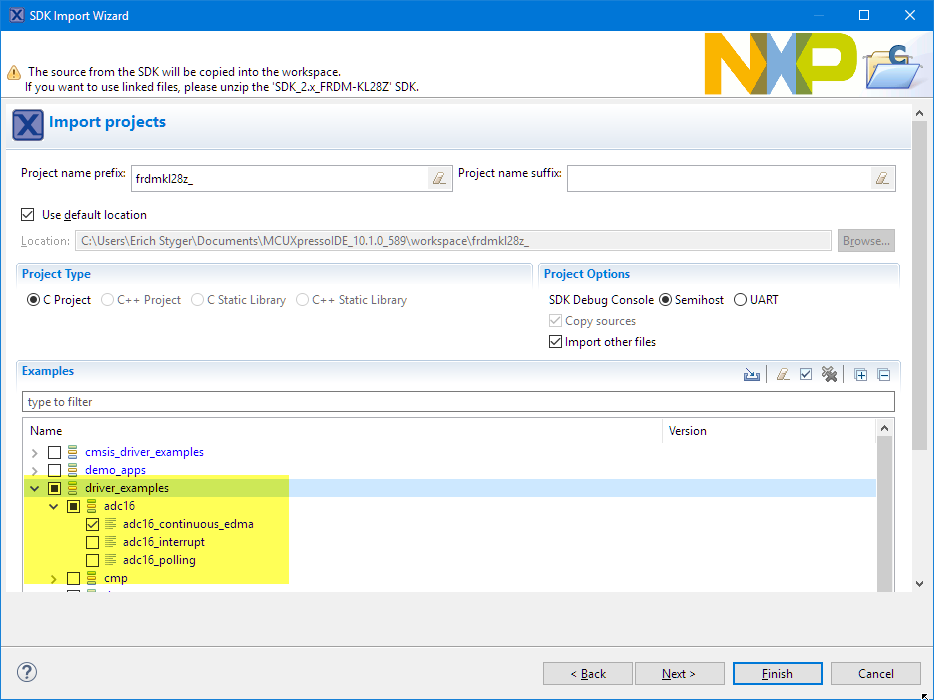The width and height of the screenshot is (934, 700).
Task: Check the cmp group checkbox
Action: coord(73,578)
